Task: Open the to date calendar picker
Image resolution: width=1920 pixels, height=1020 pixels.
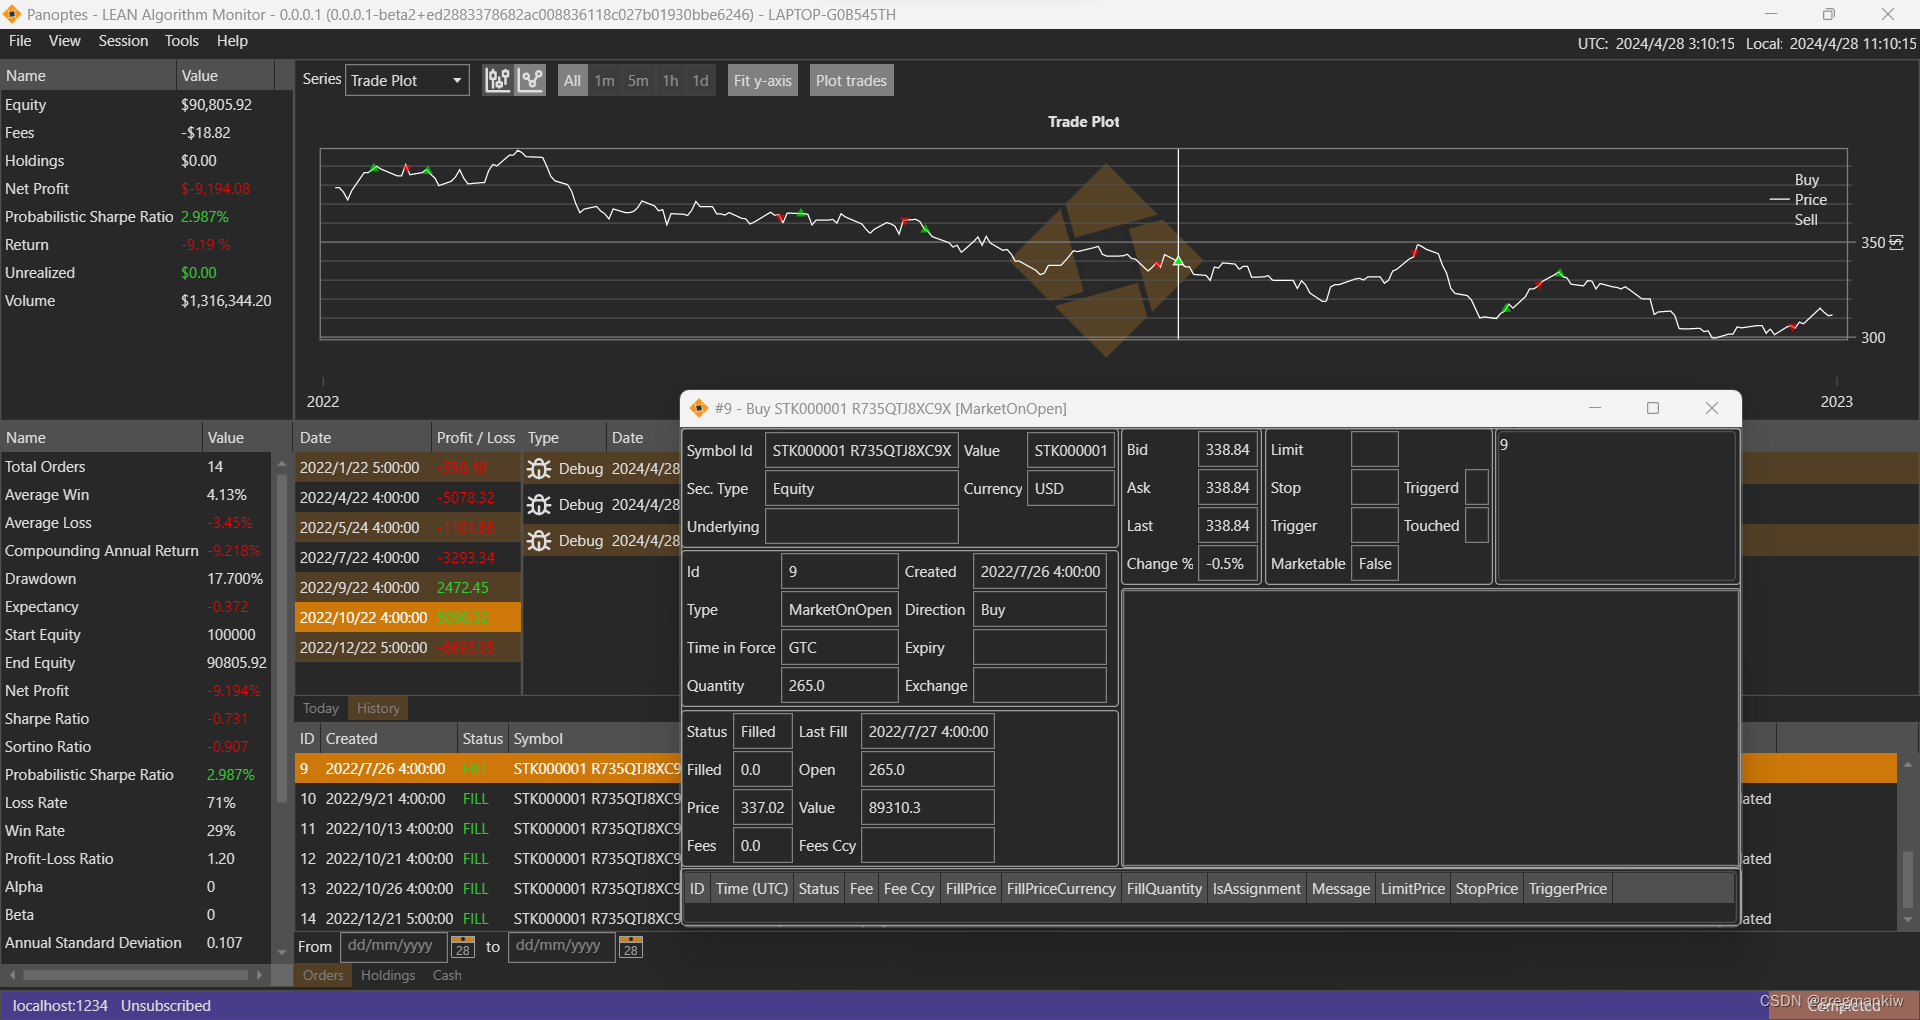Action: pyautogui.click(x=631, y=947)
